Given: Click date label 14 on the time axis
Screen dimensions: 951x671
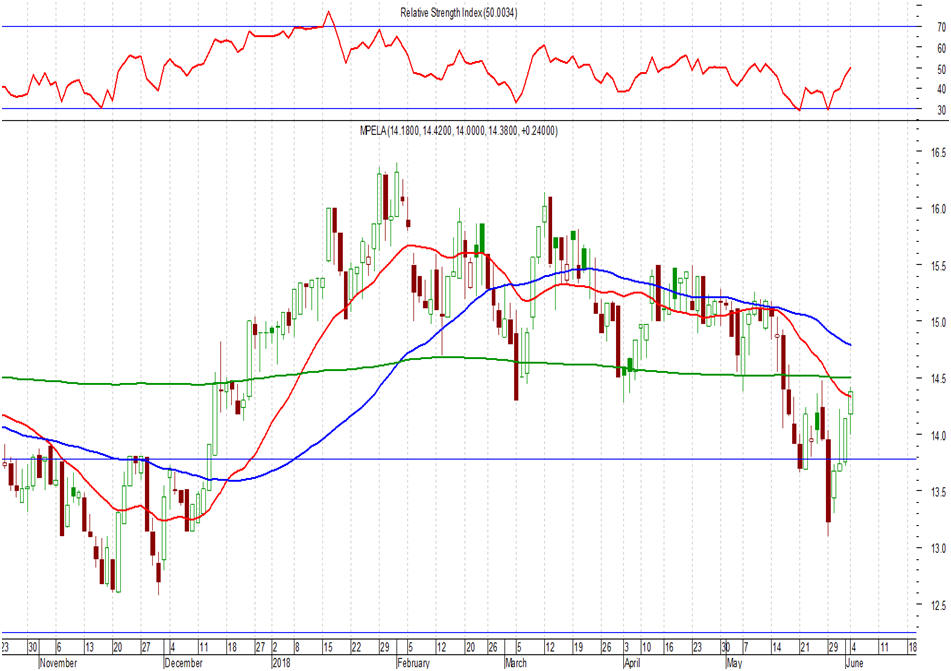Looking at the screenshot, I should pos(776,647).
